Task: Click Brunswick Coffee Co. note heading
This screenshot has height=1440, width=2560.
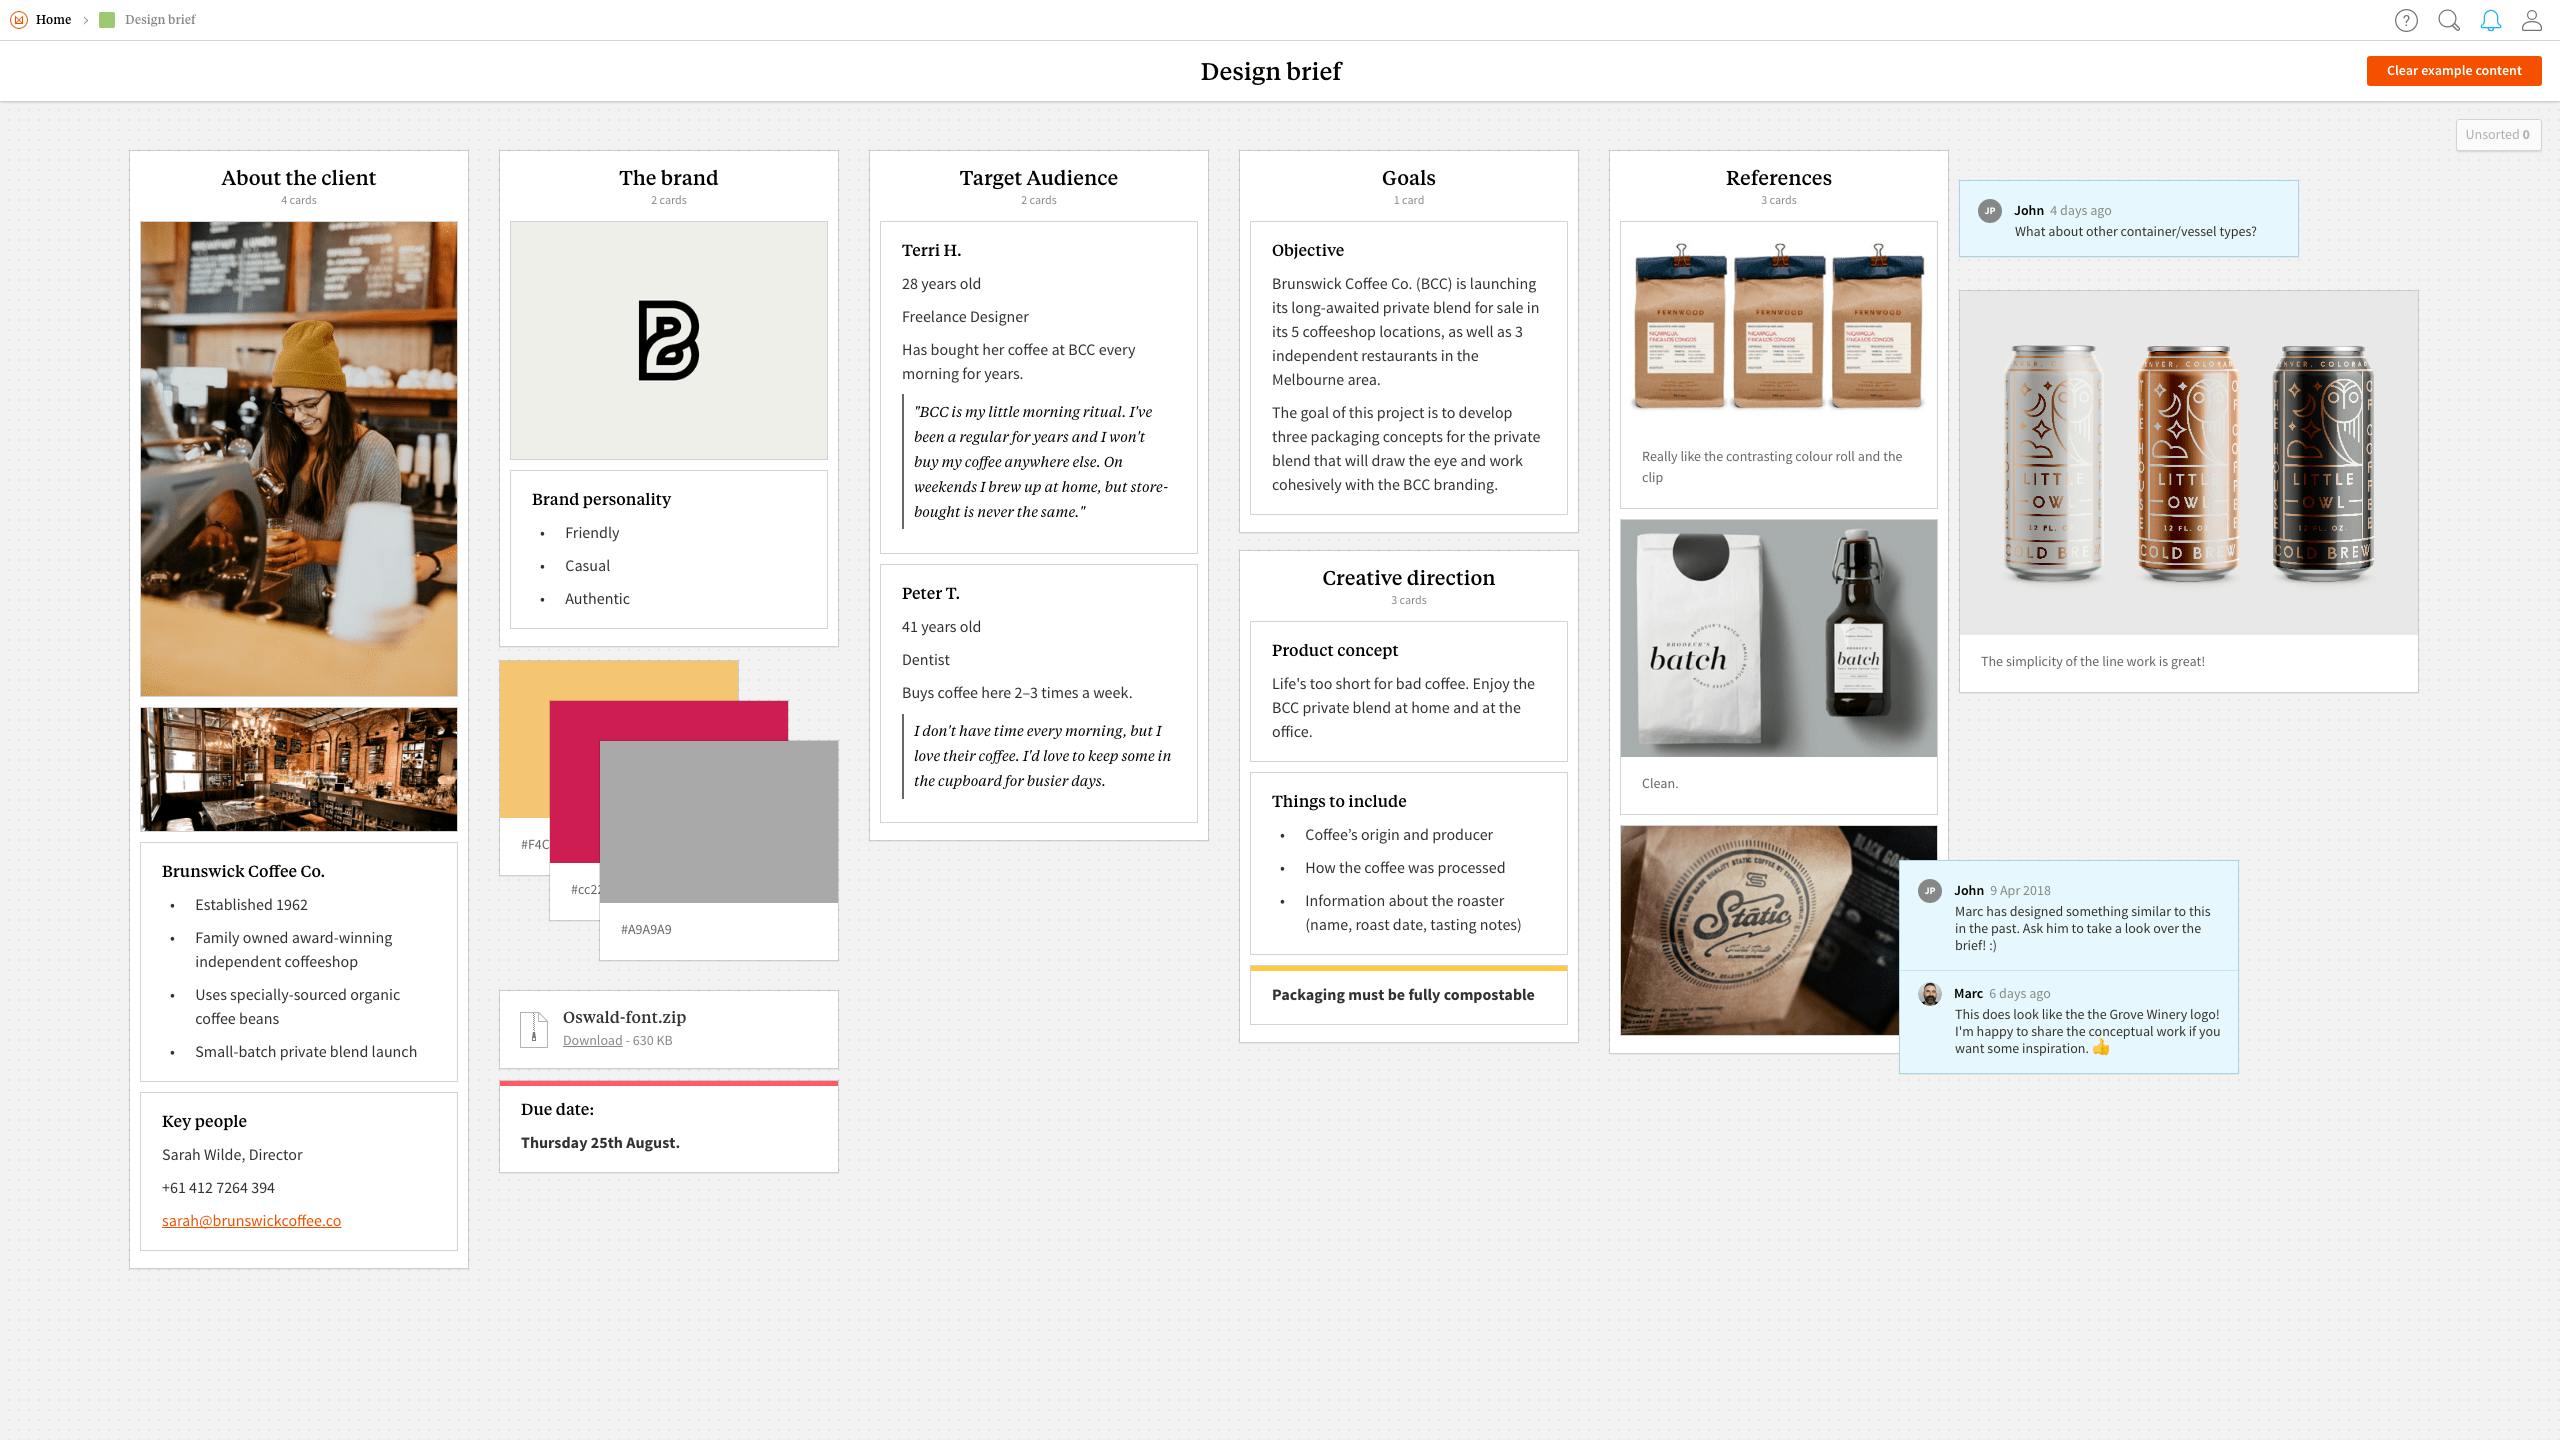Action: click(x=243, y=871)
